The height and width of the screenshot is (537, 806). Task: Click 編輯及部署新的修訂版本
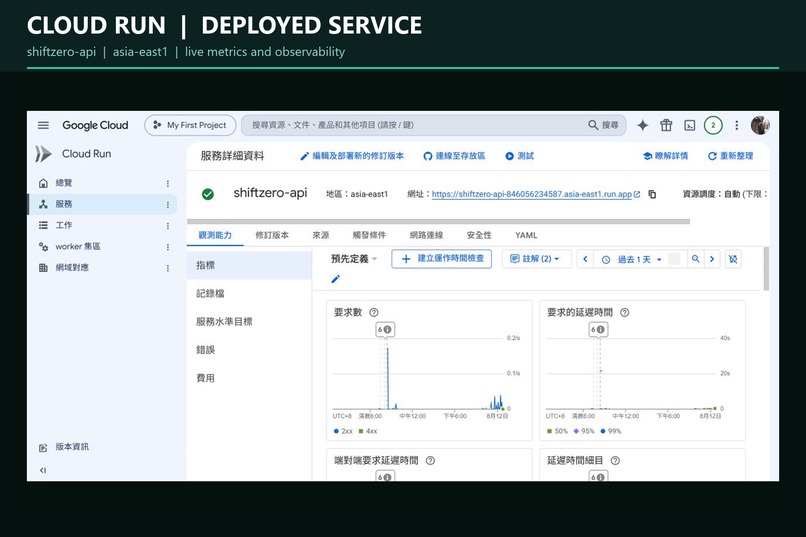pos(352,156)
